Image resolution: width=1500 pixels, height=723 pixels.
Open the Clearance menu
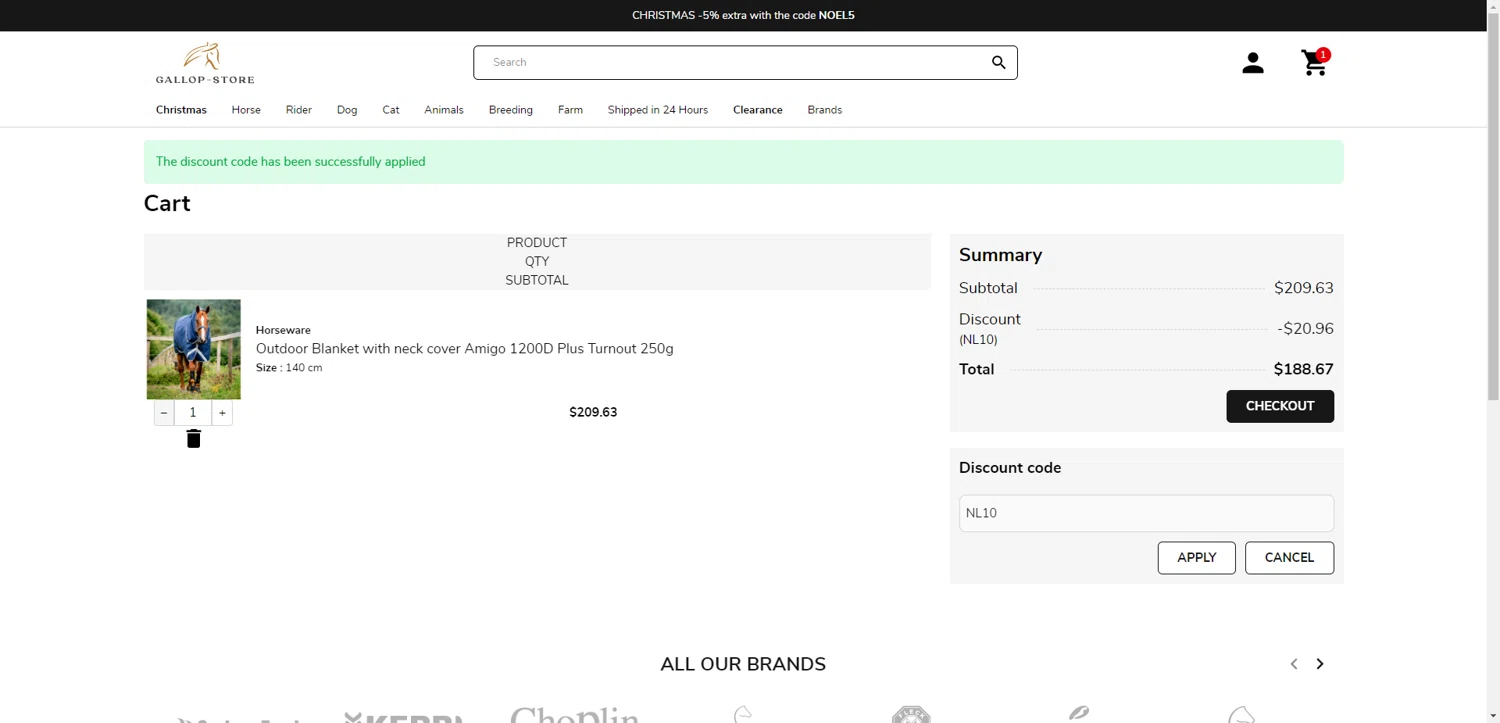coord(758,110)
